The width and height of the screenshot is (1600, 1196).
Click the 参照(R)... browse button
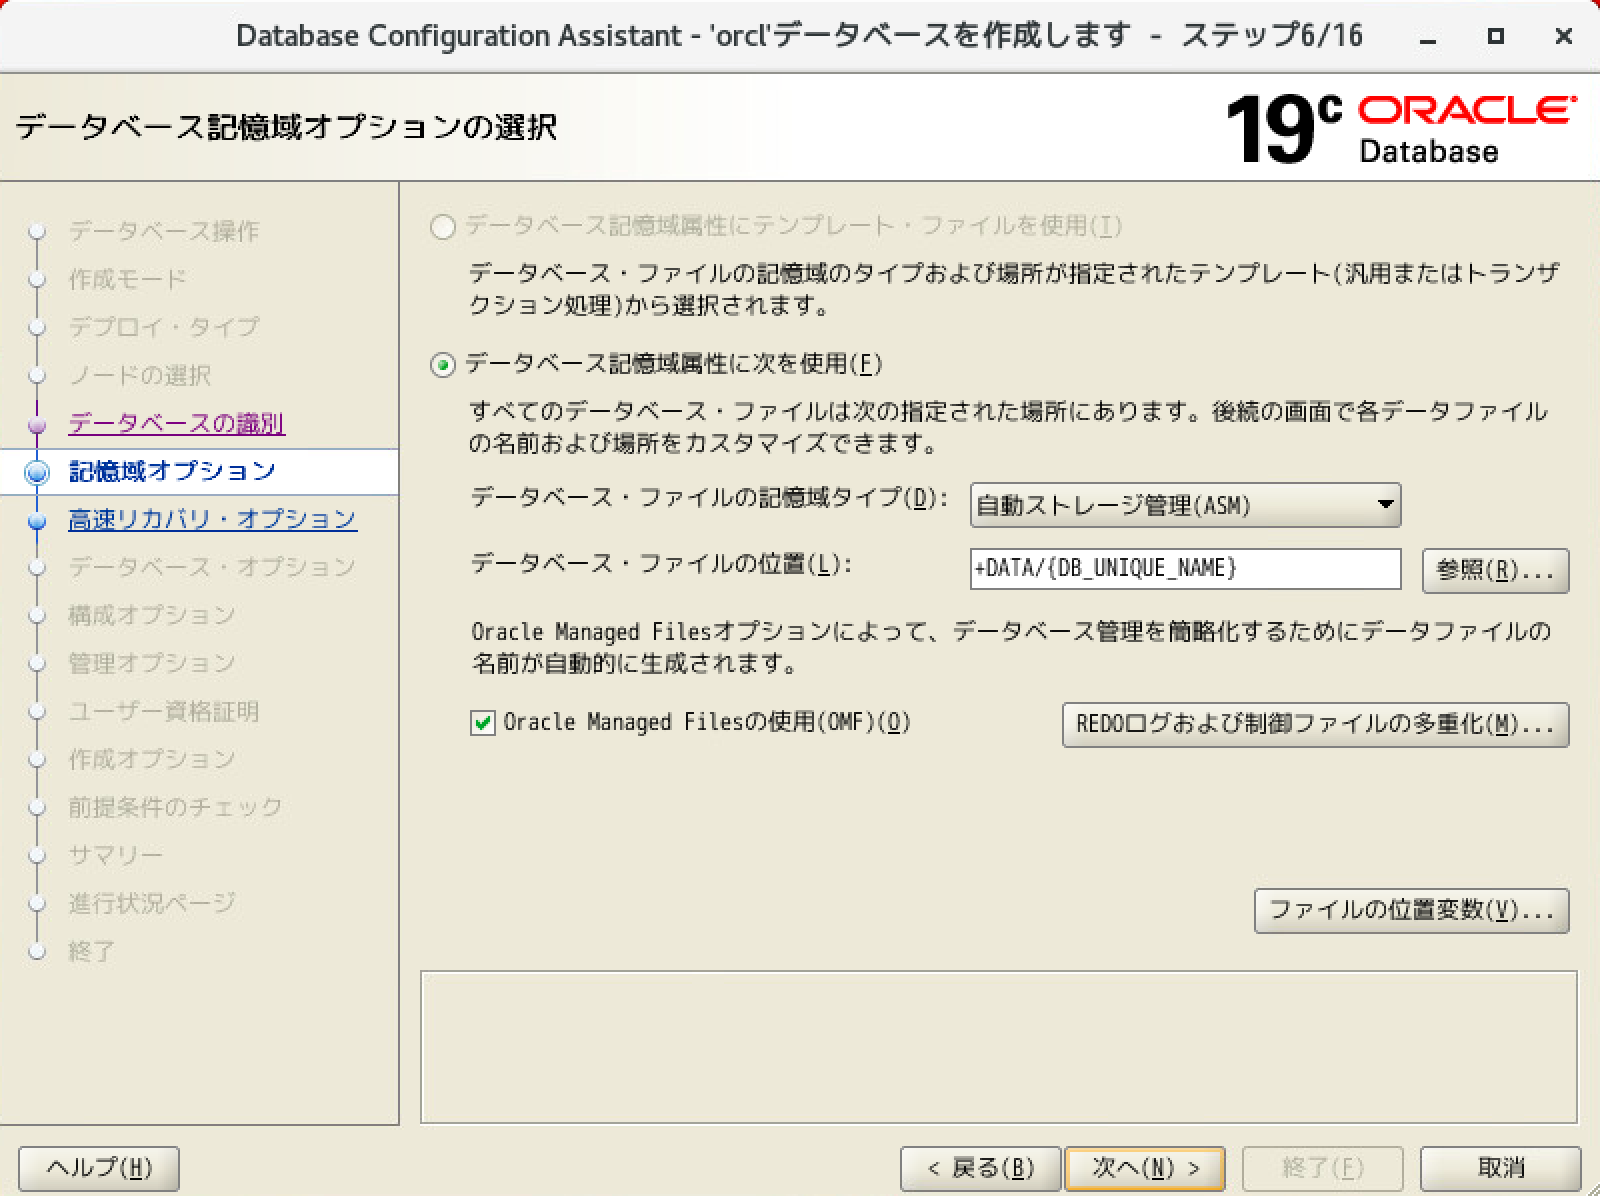[1495, 570]
